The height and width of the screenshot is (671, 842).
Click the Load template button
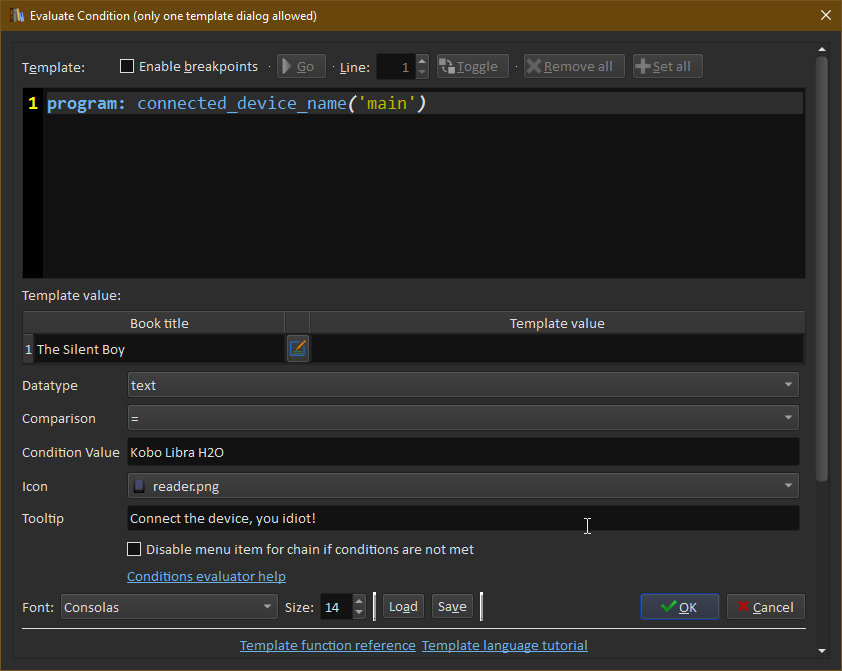click(403, 607)
